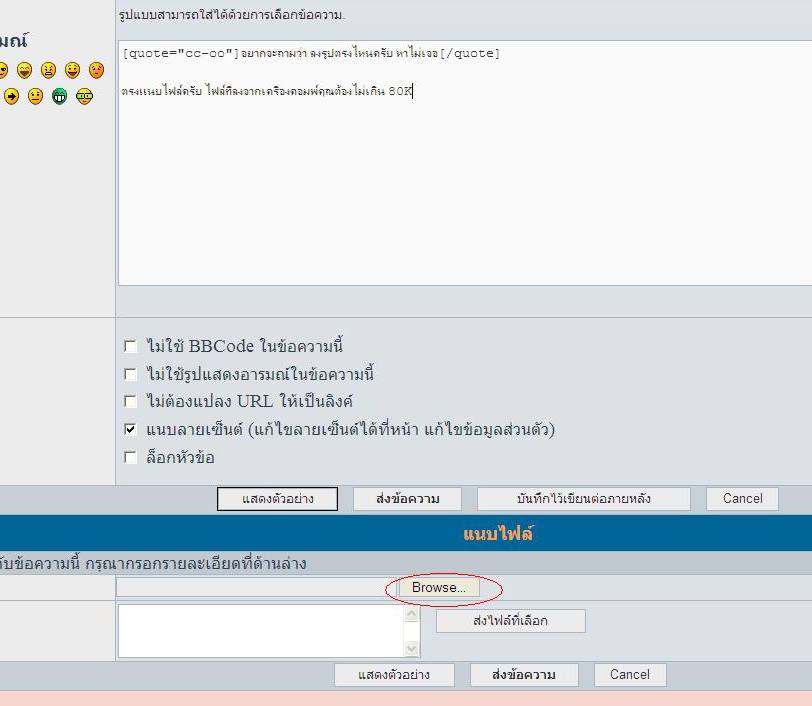Screen dimensions: 812x706
Task: Tick the disable emoticons checkbox
Action: [130, 374]
